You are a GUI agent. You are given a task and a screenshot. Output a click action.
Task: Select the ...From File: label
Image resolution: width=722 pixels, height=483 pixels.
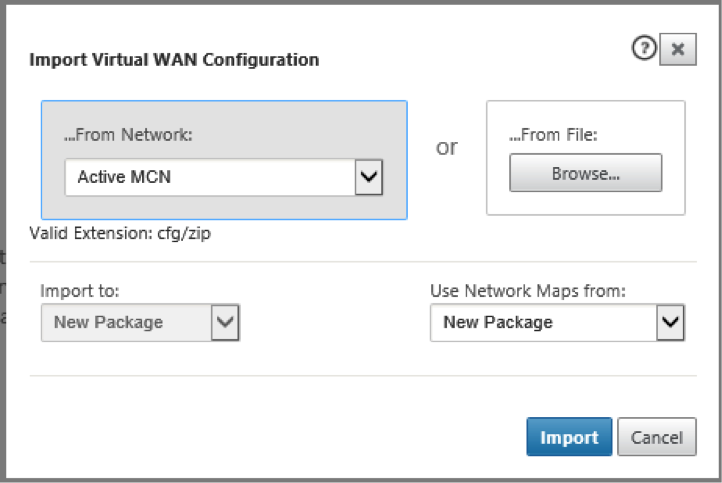[553, 135]
